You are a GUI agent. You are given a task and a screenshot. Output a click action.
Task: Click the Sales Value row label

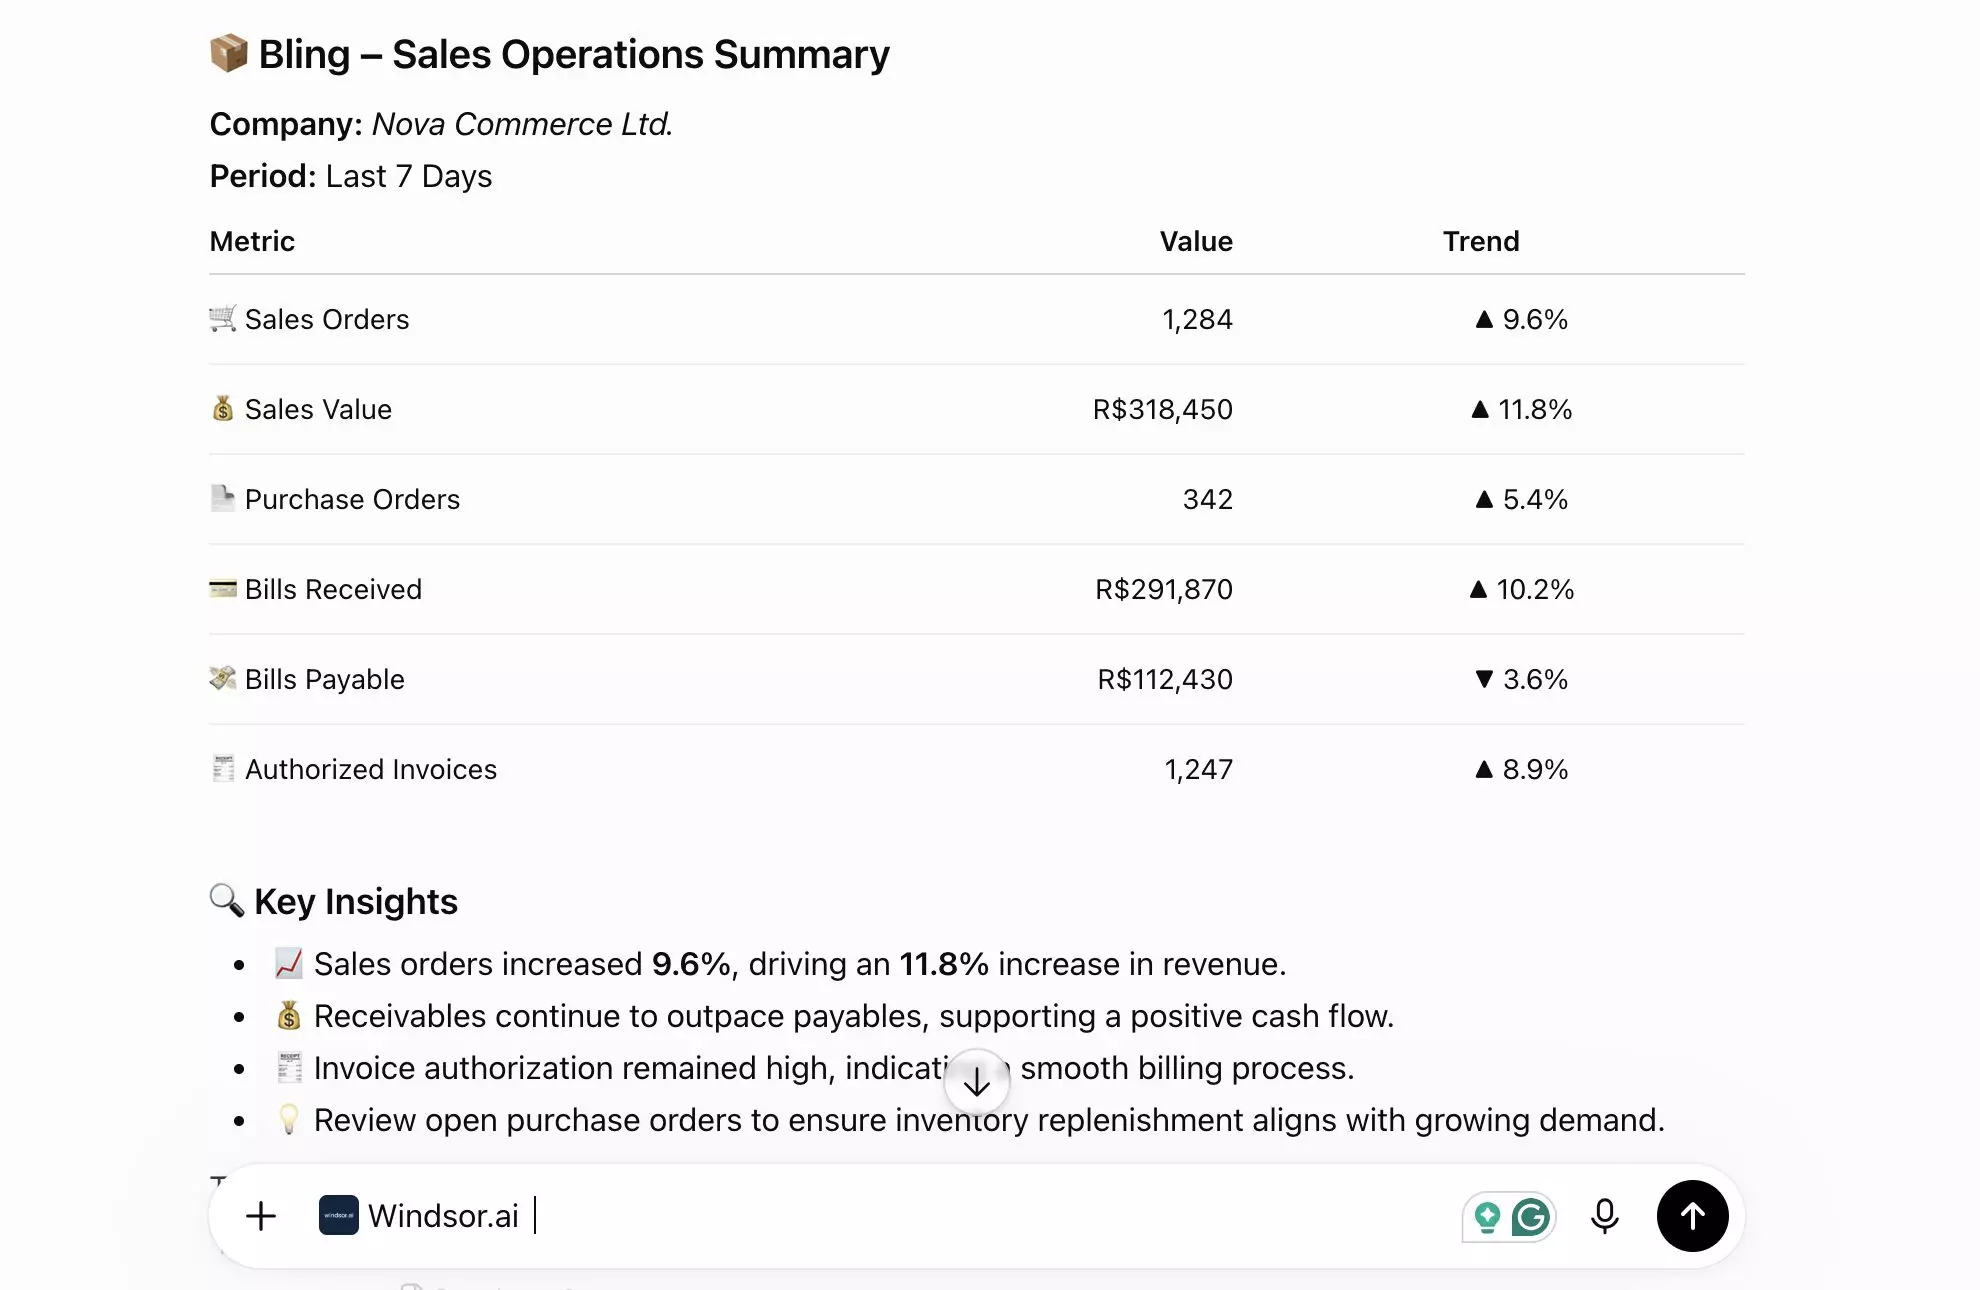click(x=318, y=409)
